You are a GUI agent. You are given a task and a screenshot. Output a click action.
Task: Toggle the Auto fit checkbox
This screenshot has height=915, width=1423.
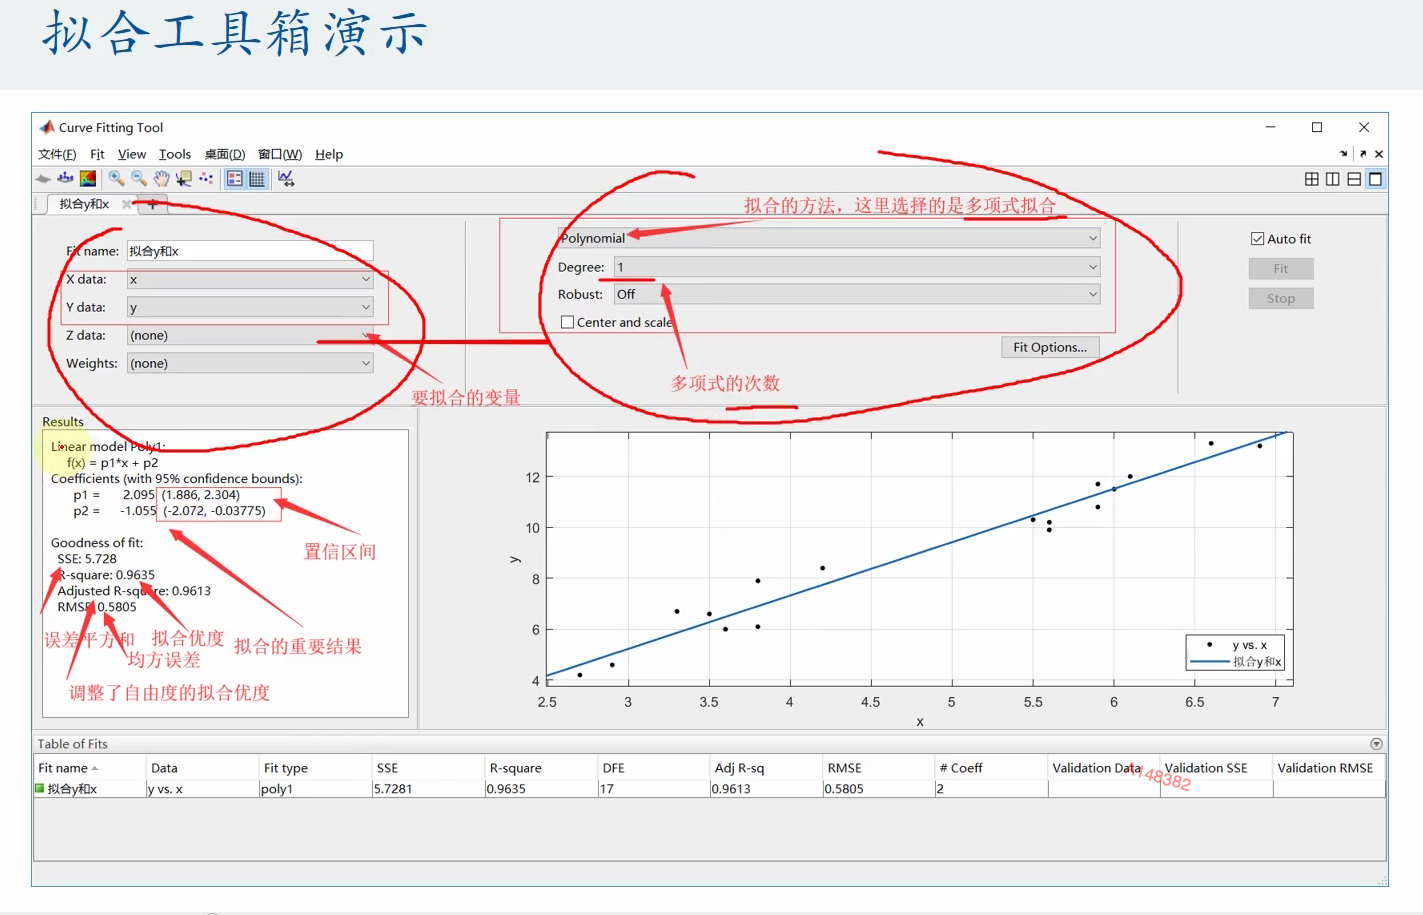pos(1257,239)
